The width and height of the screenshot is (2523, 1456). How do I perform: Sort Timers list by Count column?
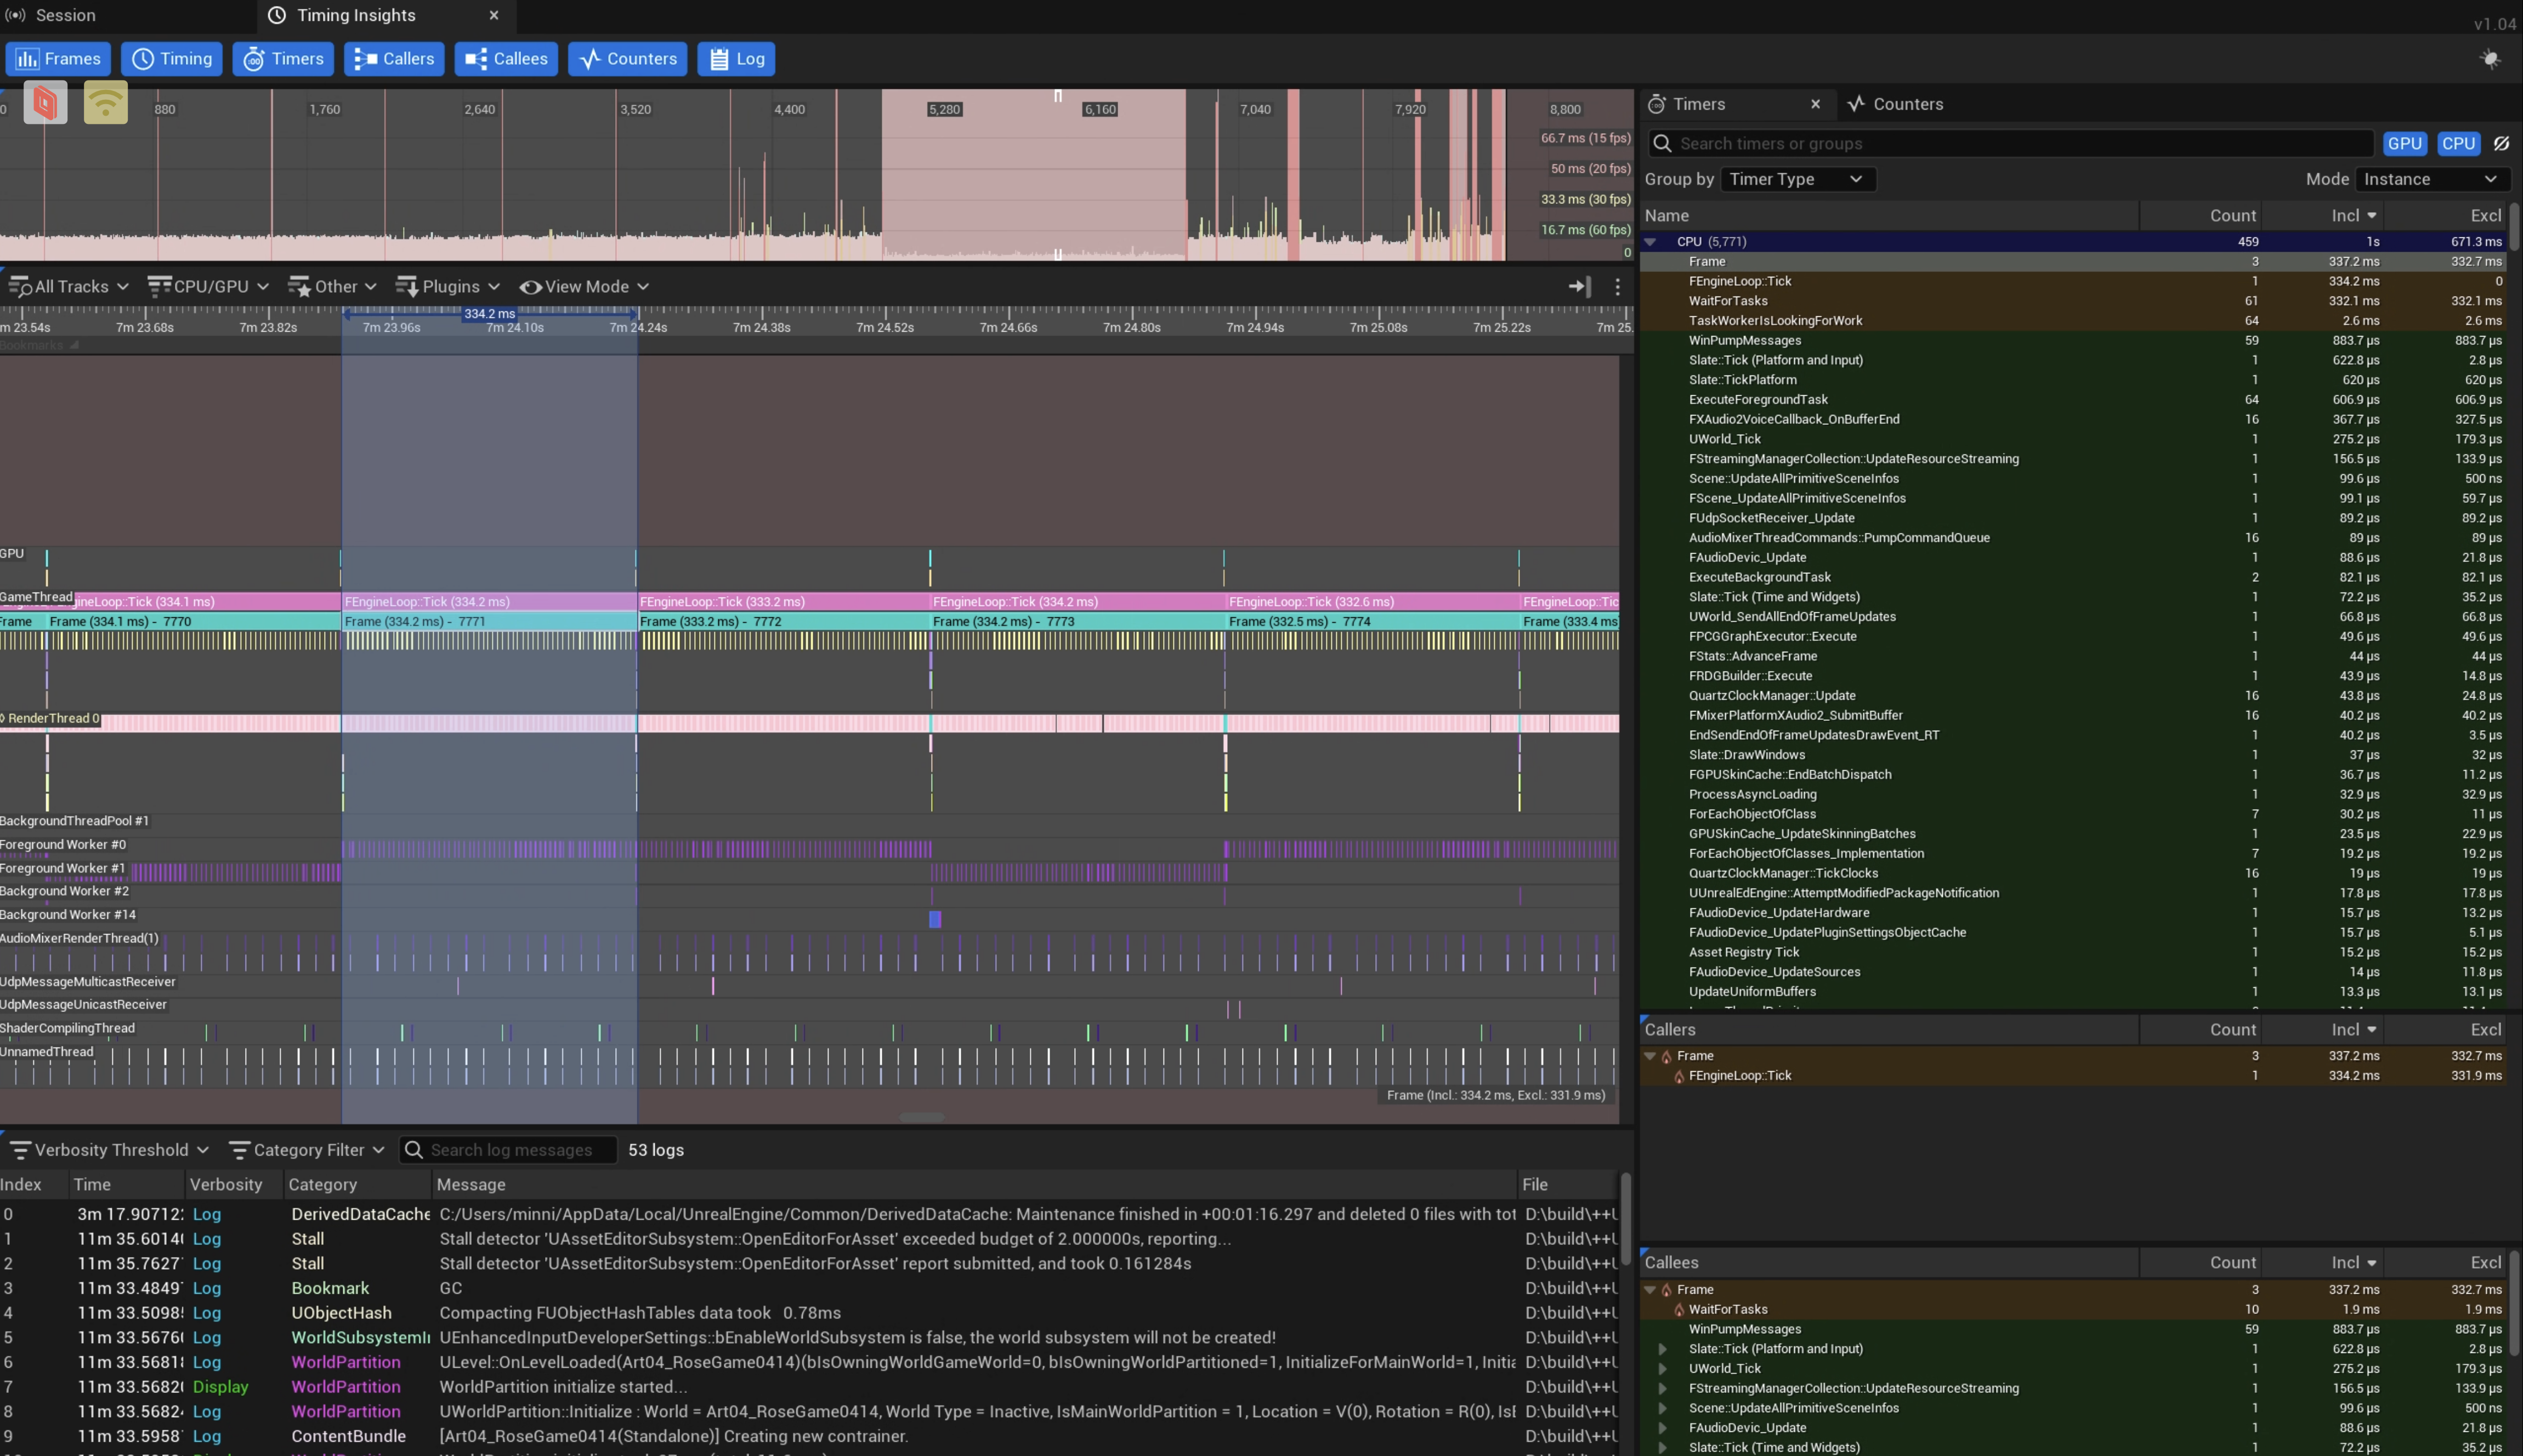2200,216
